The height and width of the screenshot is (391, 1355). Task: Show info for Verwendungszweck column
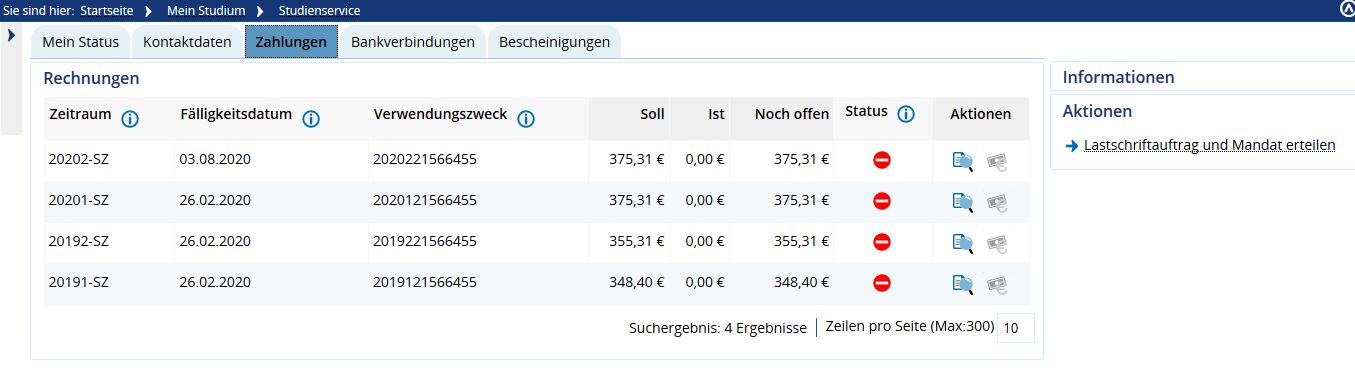(526, 119)
